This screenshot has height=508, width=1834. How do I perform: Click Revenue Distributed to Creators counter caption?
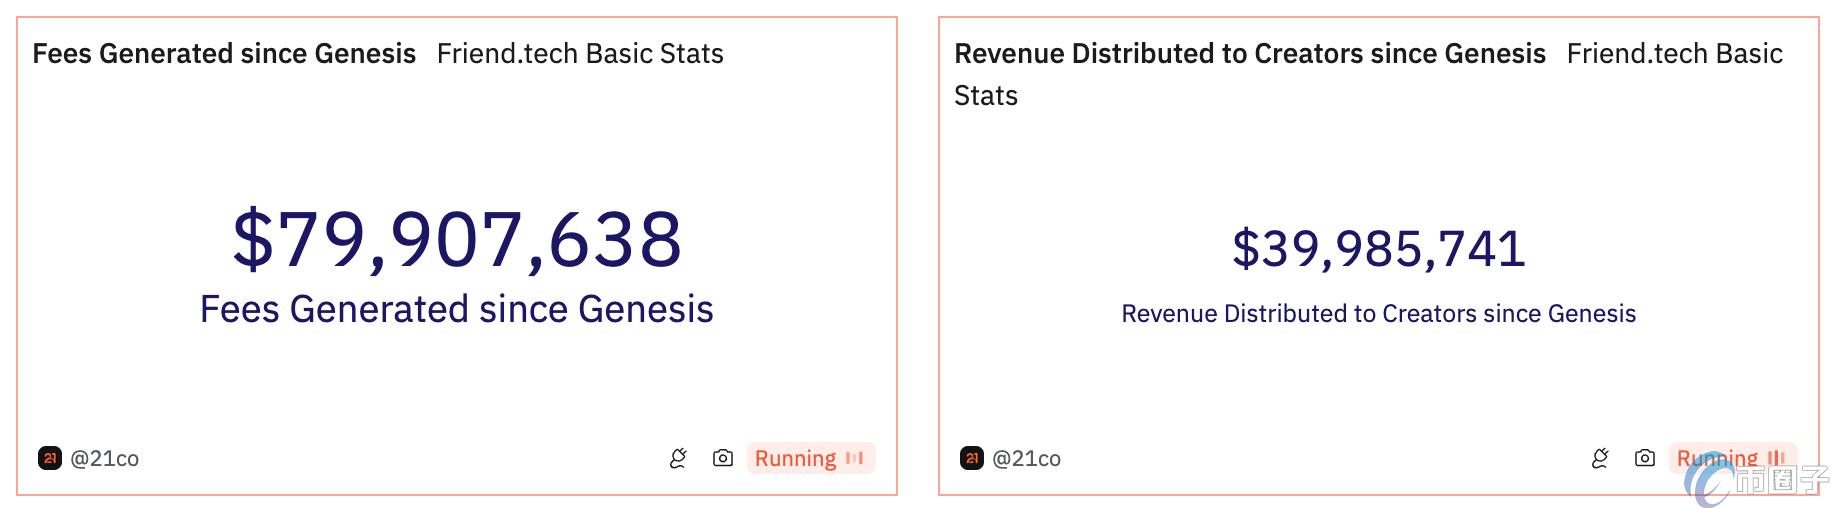click(1379, 313)
